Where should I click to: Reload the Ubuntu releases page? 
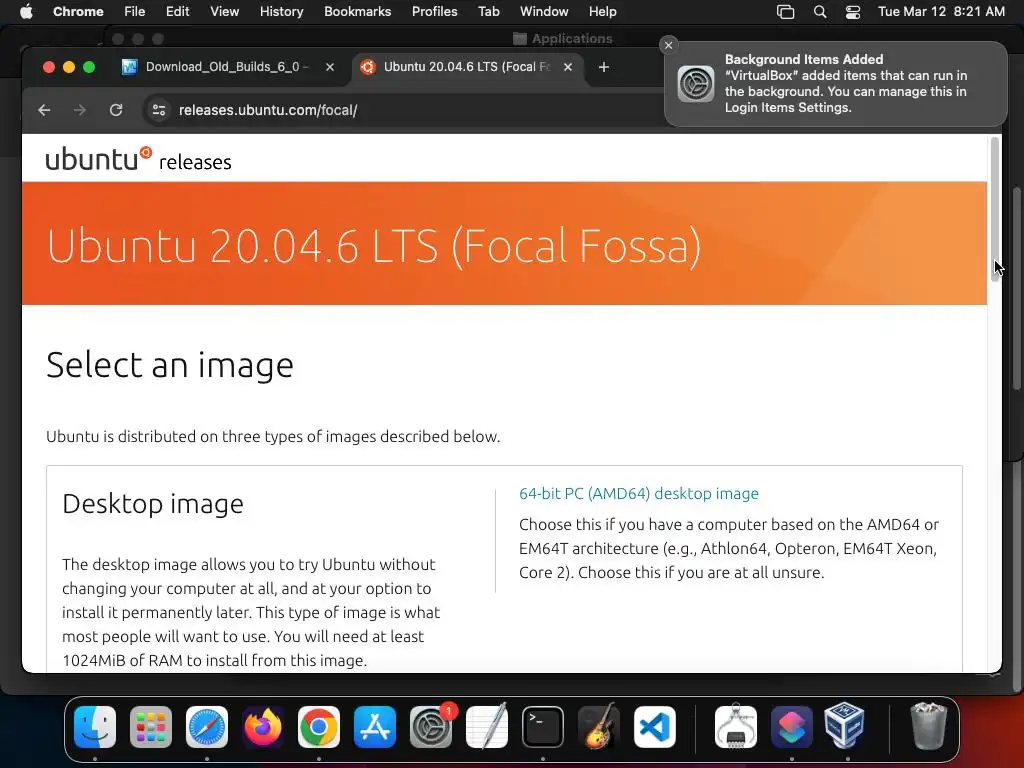pos(116,110)
